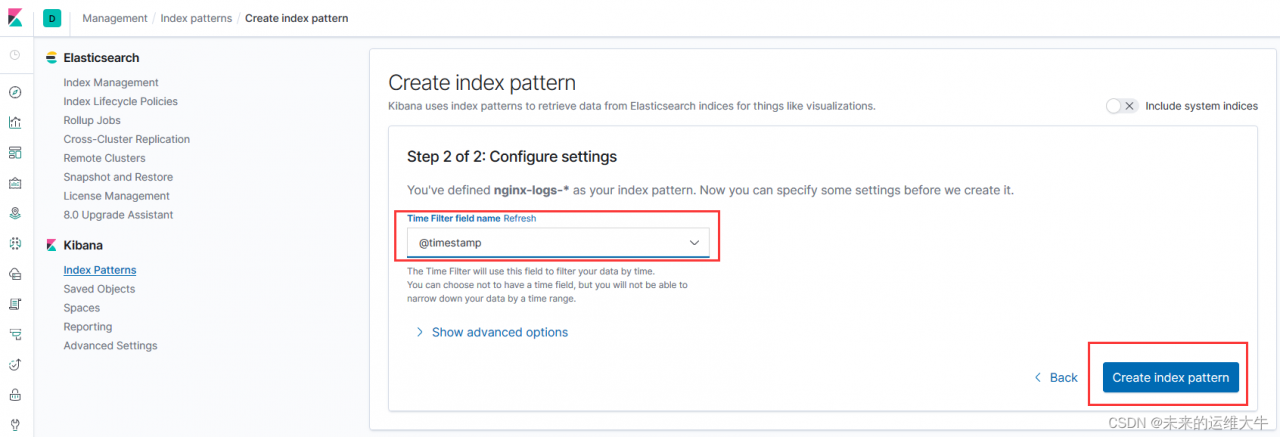Open Advanced Settings in Kibana menu
The height and width of the screenshot is (437, 1280).
click(x=110, y=346)
